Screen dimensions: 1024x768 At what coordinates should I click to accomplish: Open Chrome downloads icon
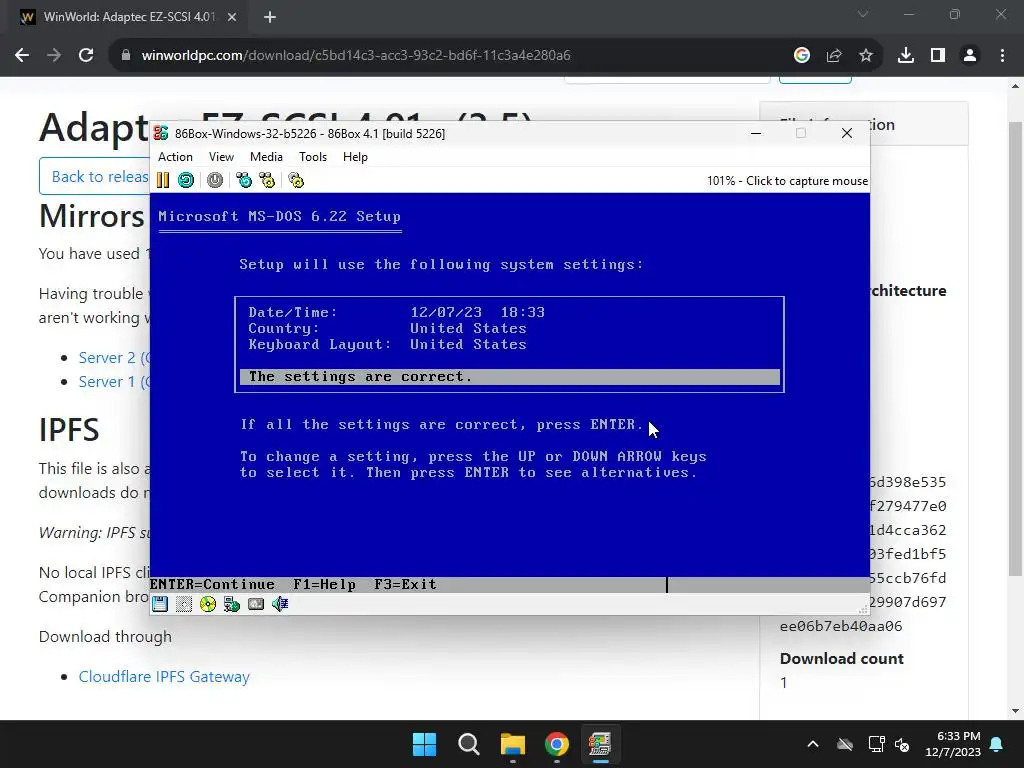click(906, 56)
